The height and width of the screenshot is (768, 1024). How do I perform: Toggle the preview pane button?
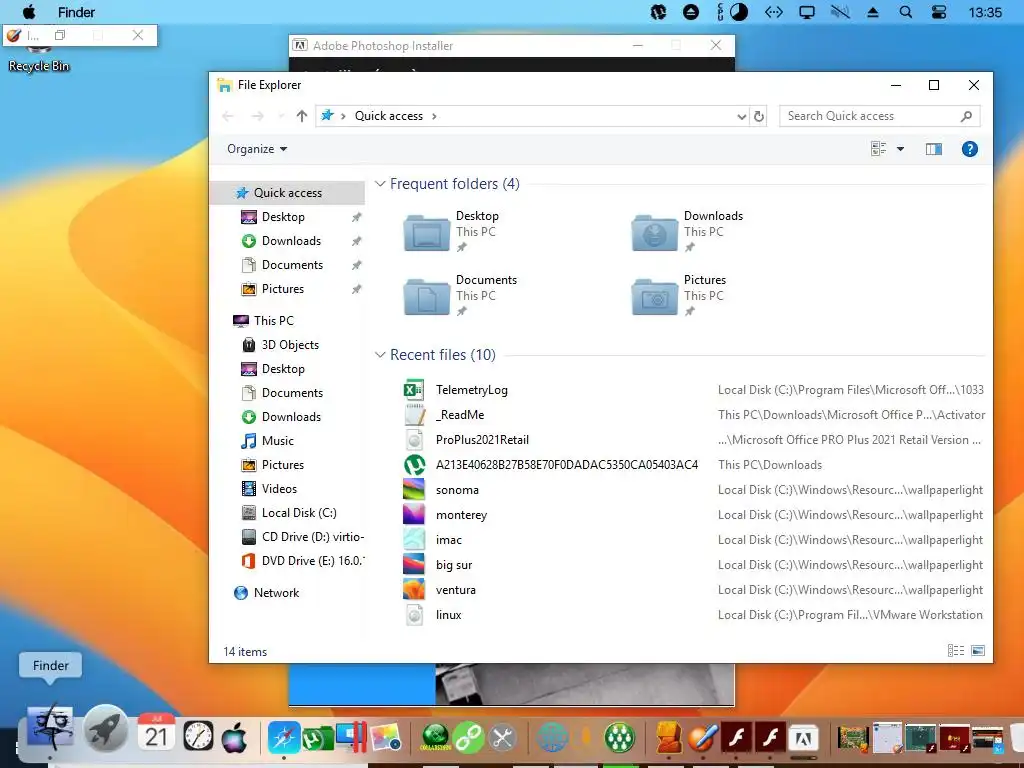point(934,149)
